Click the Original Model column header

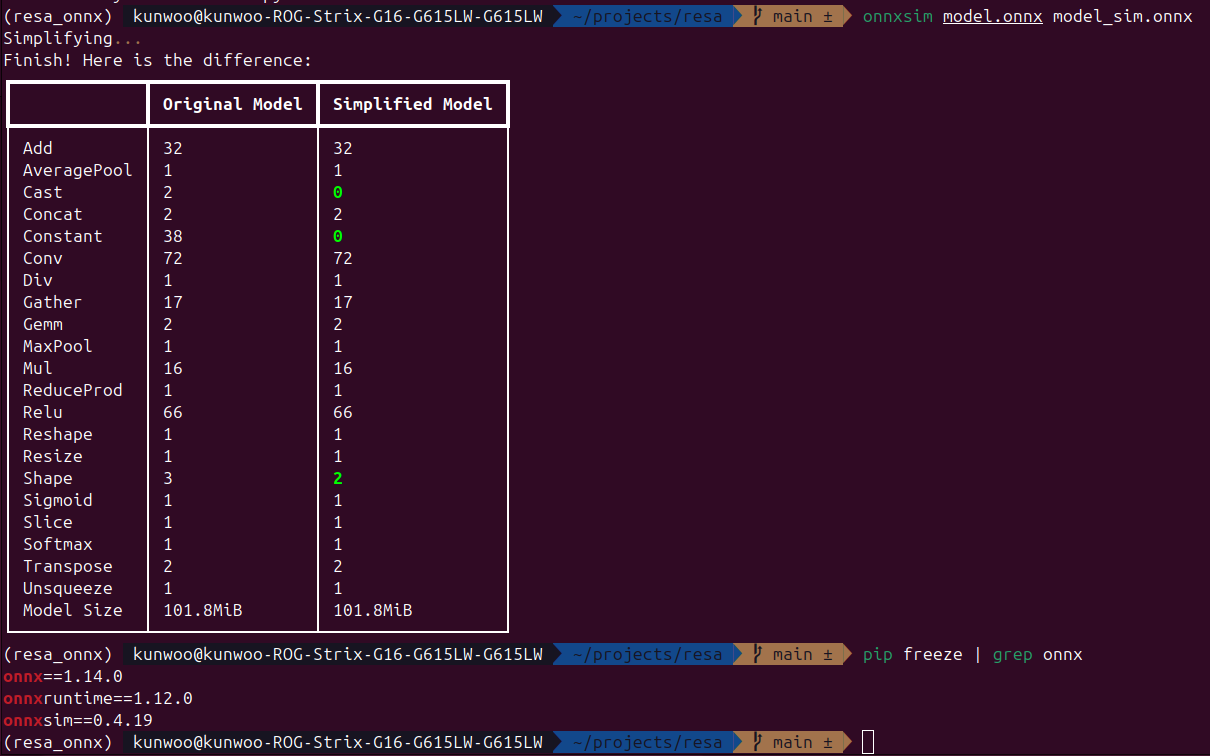point(233,104)
